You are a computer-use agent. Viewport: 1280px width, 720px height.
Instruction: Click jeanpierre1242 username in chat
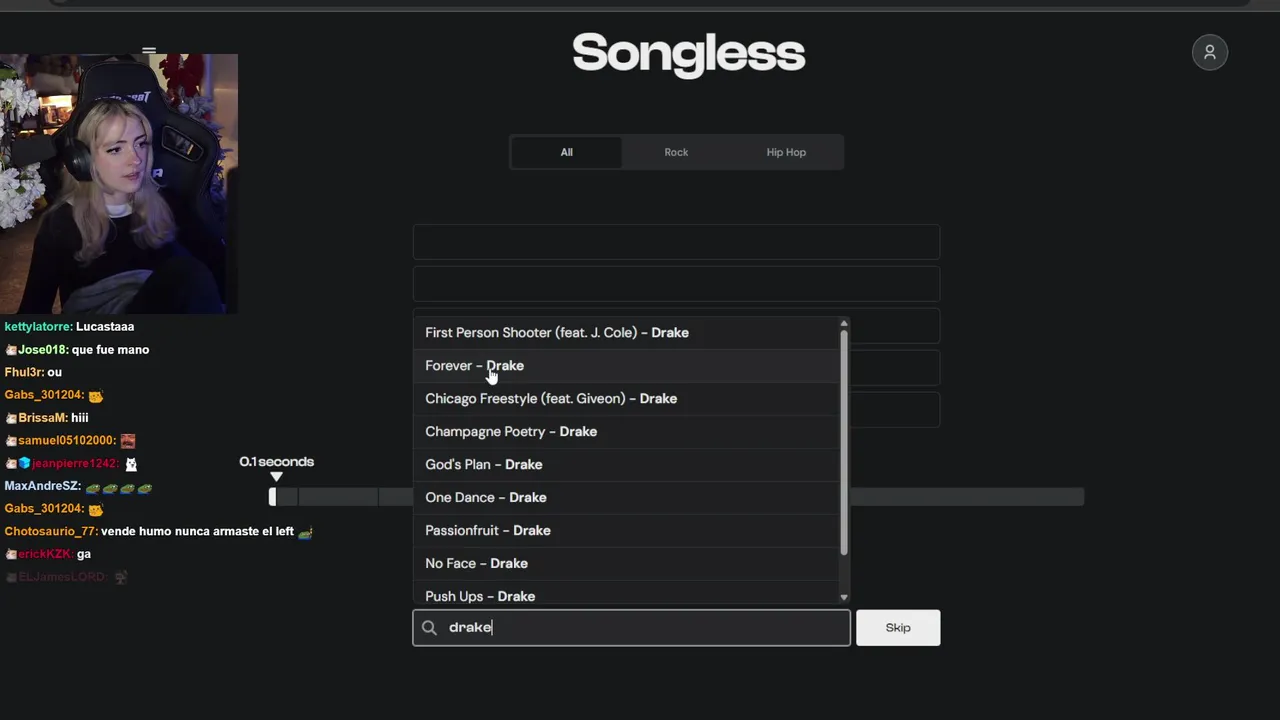(76, 464)
